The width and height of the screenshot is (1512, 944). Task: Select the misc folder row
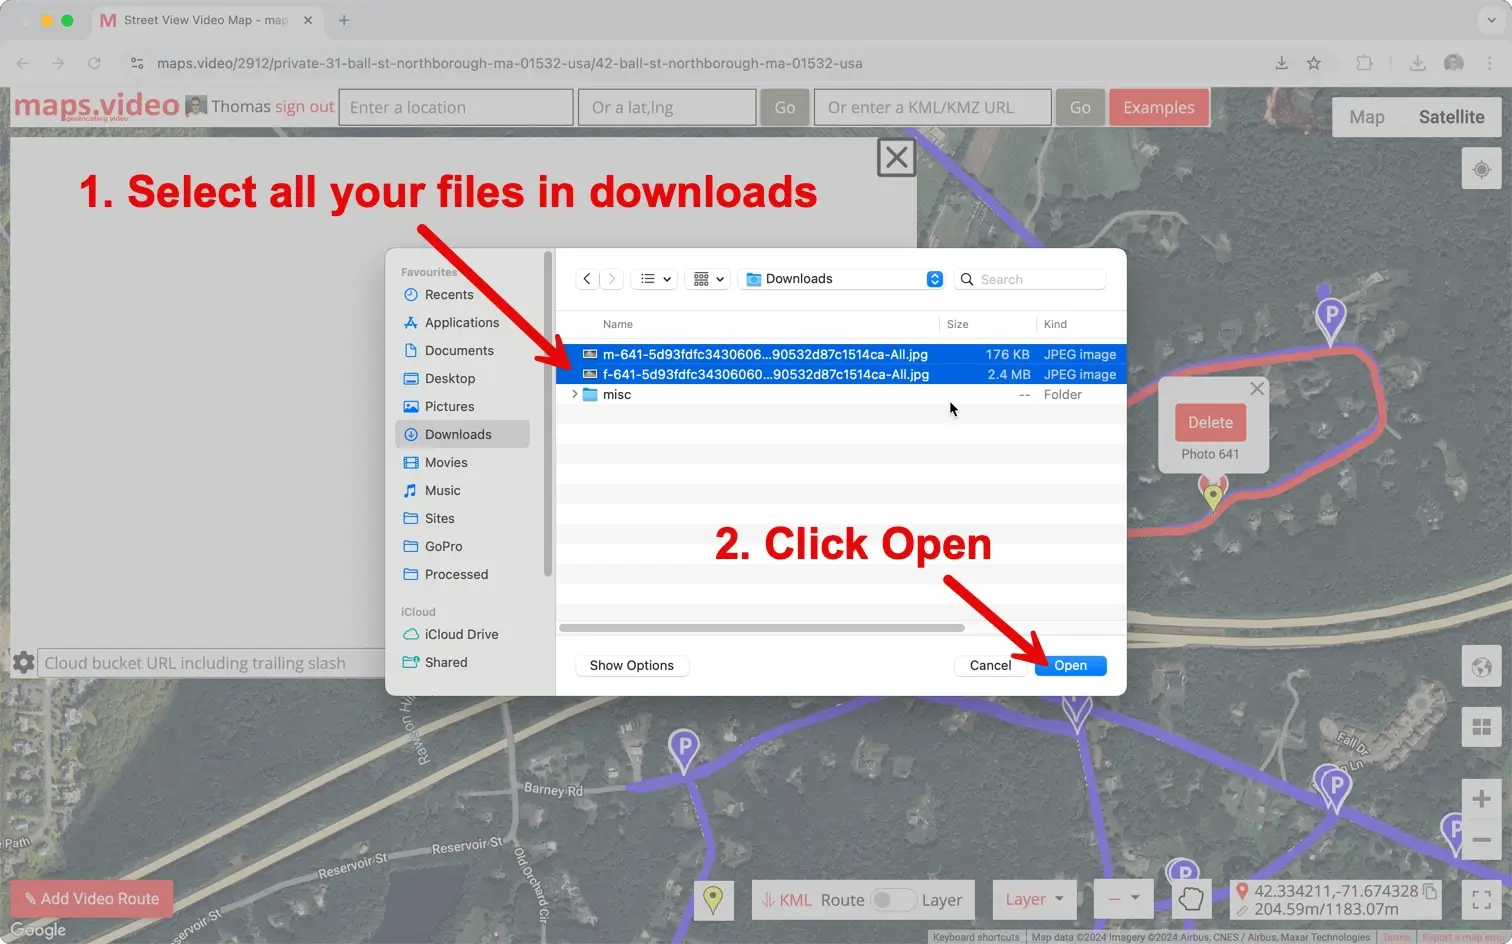point(841,394)
